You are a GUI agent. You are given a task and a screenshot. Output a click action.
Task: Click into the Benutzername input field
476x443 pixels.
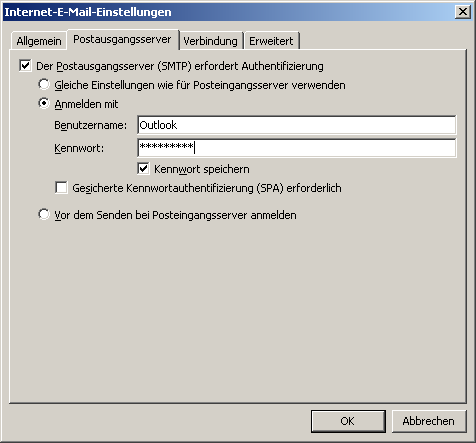click(x=296, y=125)
